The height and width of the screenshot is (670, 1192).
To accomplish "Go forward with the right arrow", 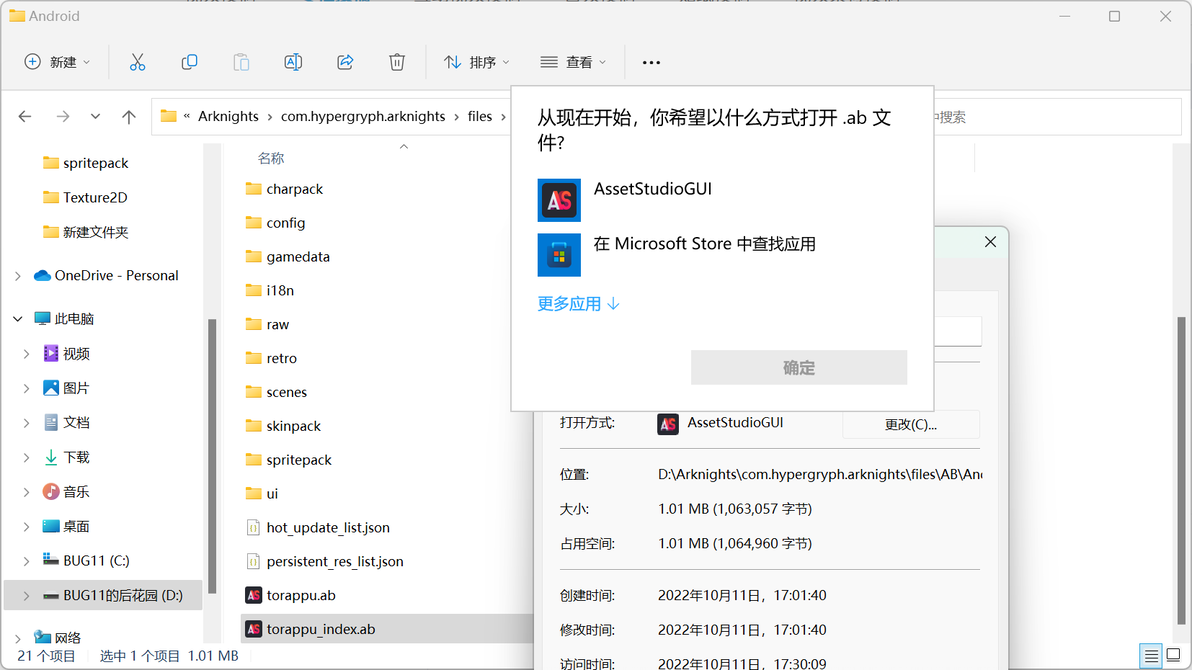I will [63, 116].
